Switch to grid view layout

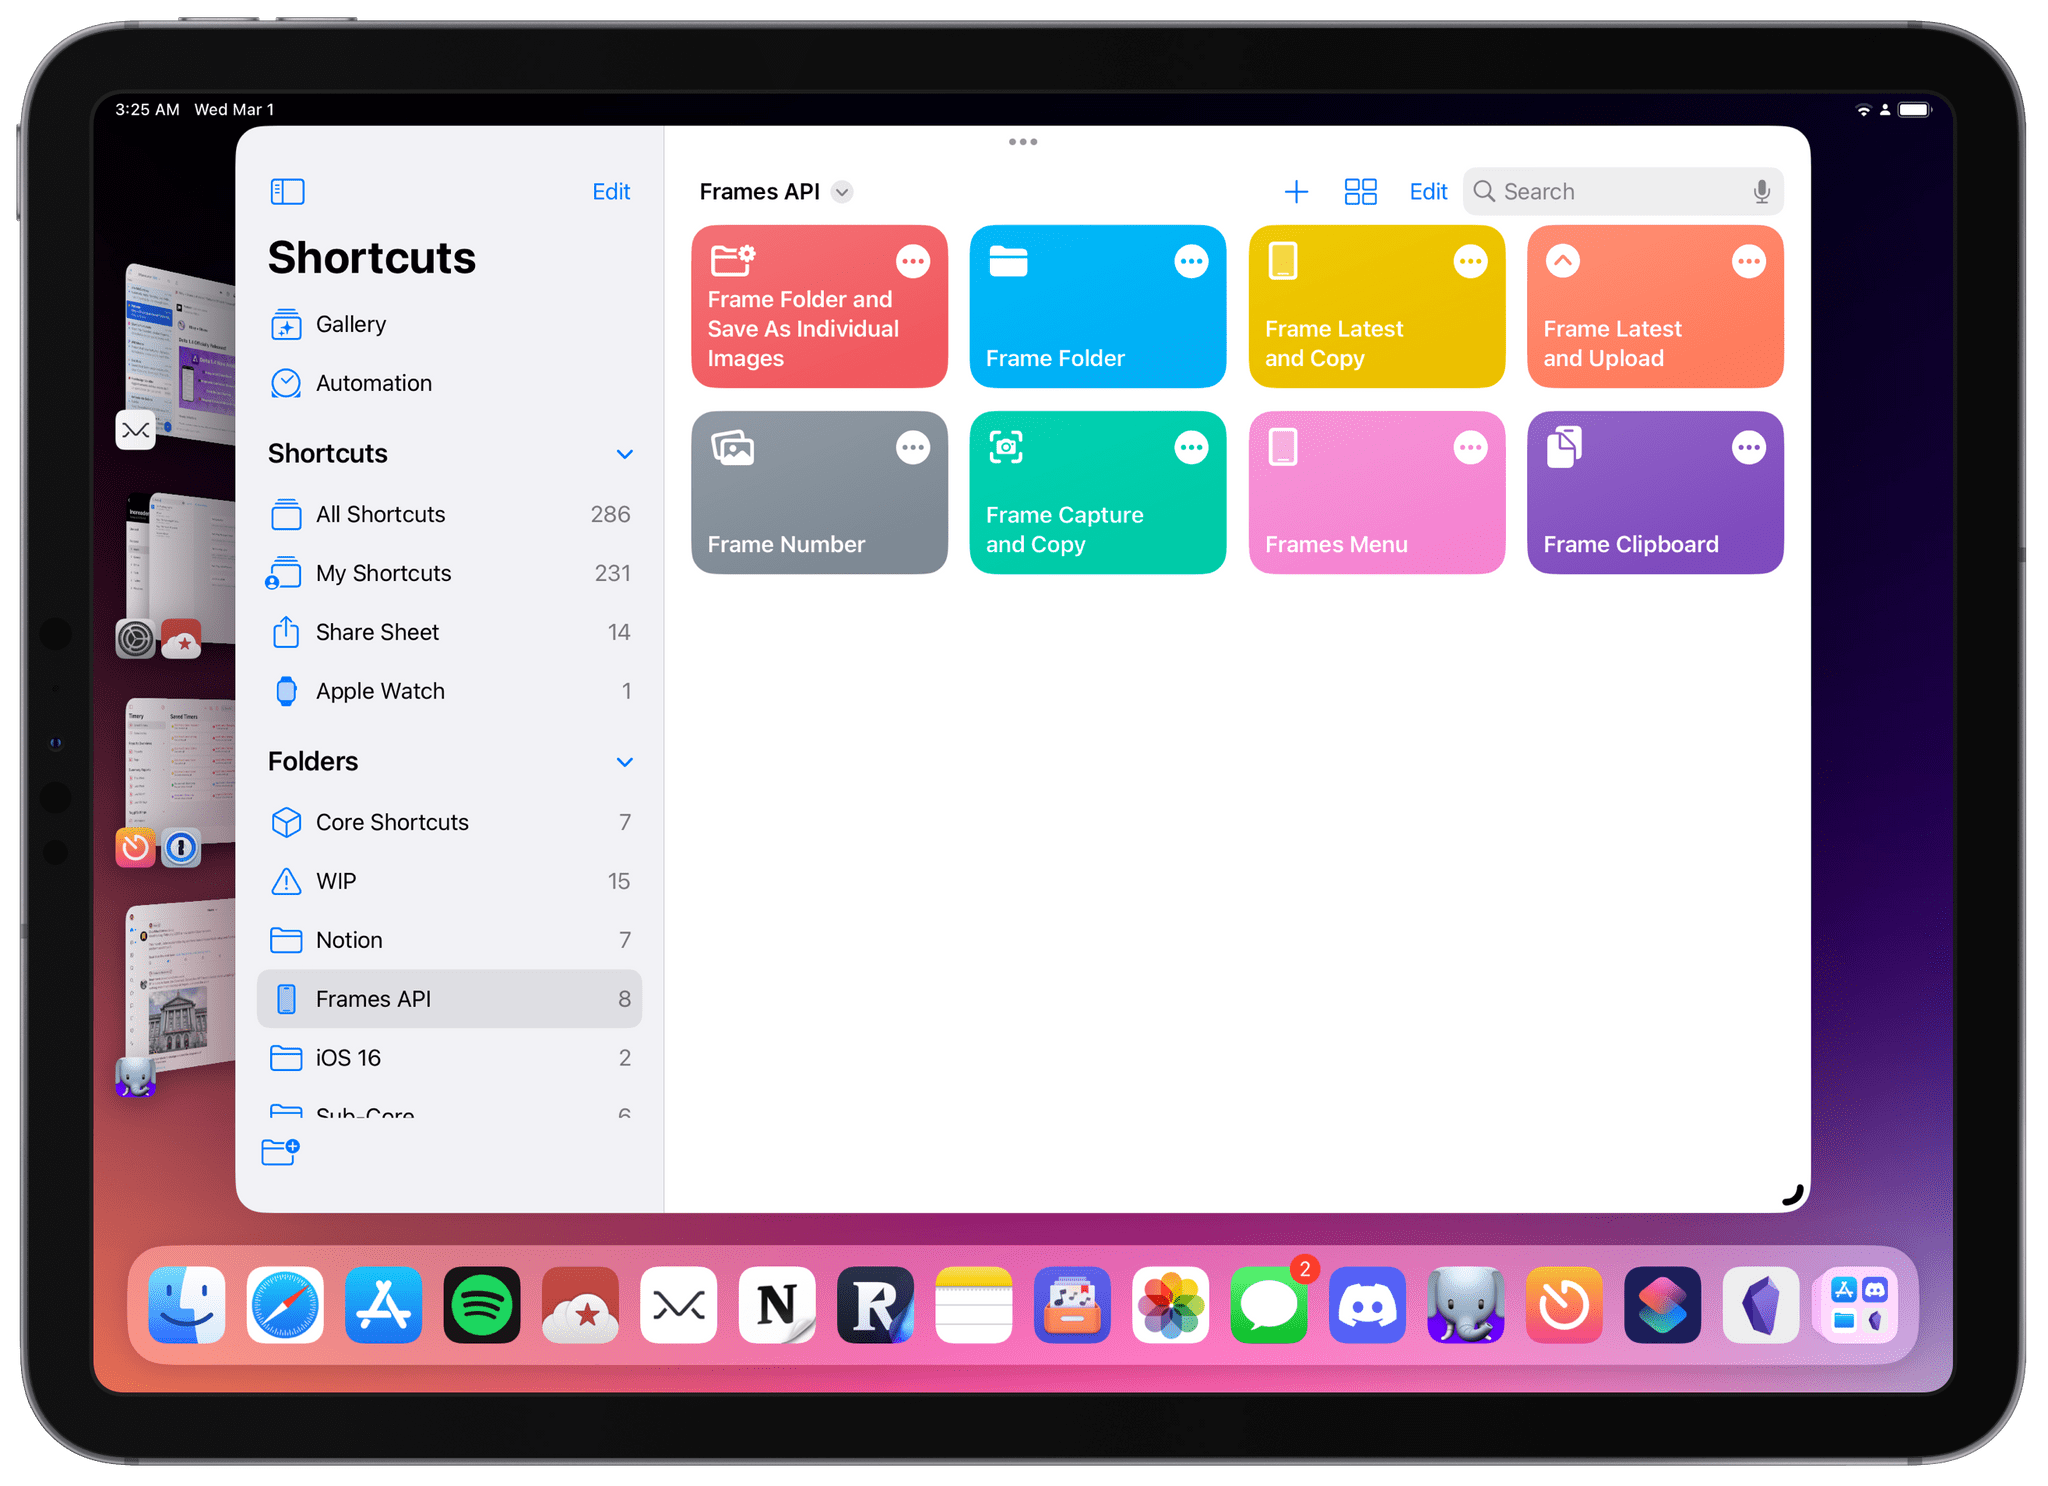[x=1360, y=191]
